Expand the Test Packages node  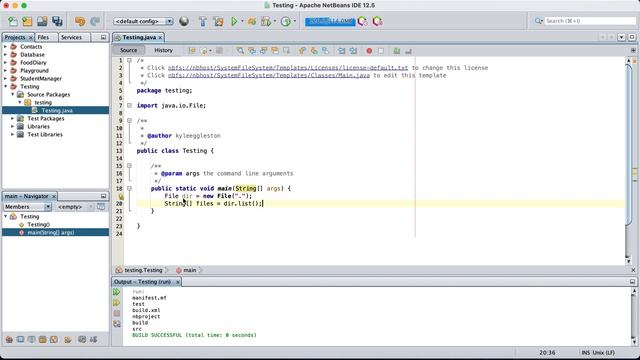pos(13,118)
